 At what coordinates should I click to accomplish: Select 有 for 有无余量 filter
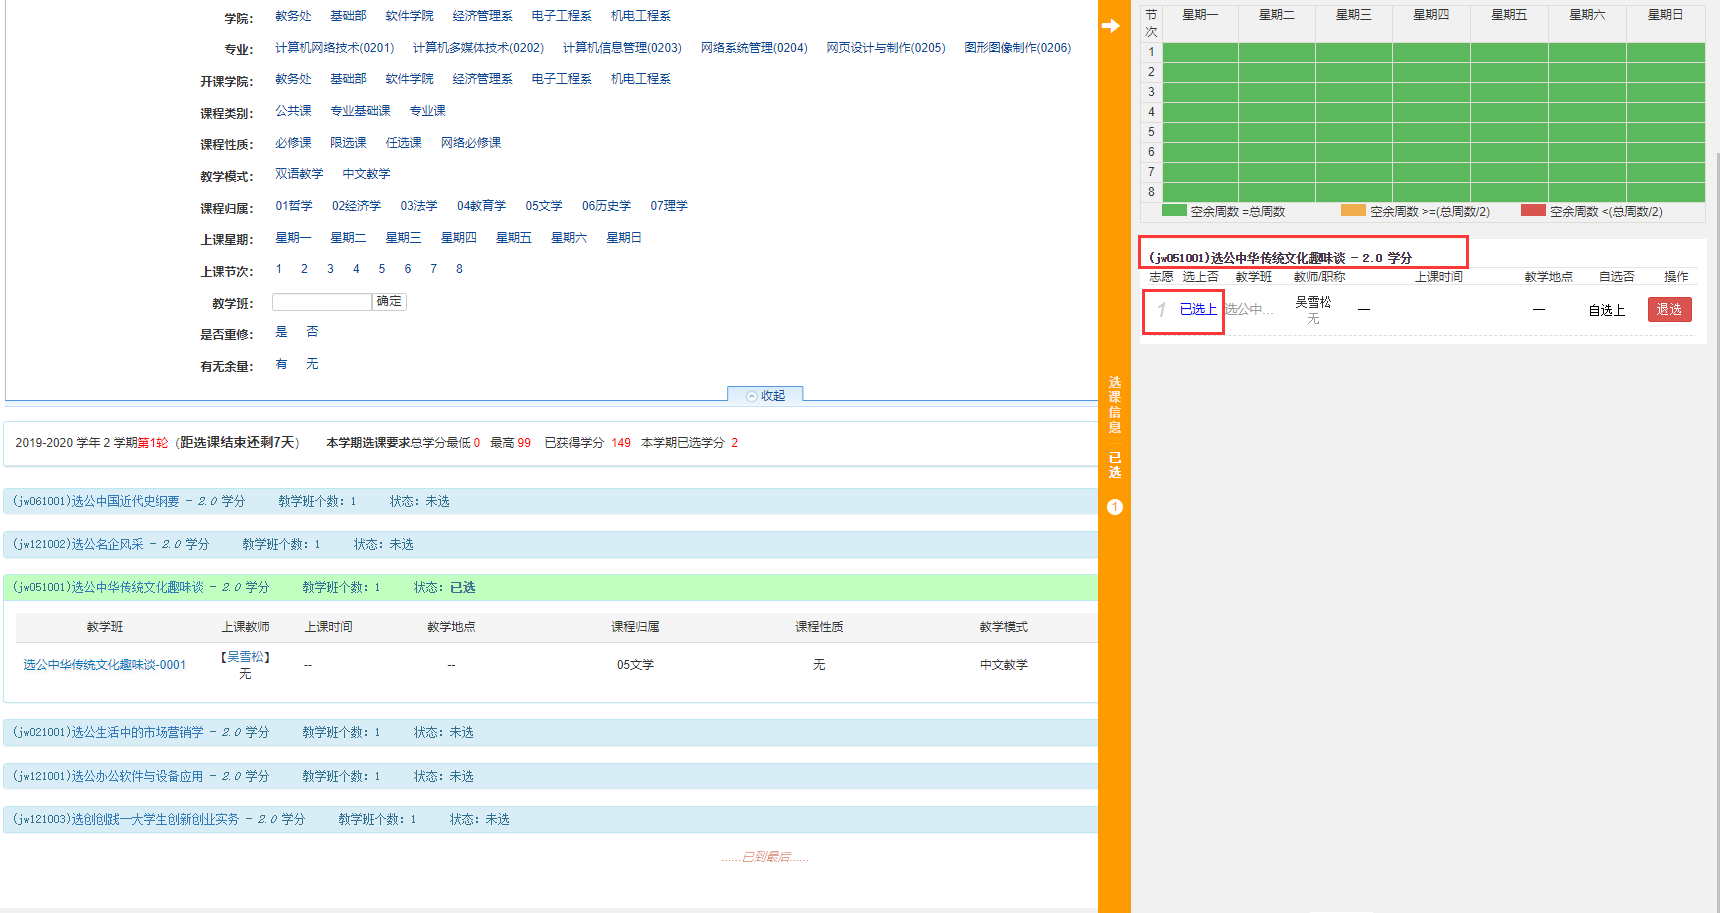point(281,364)
